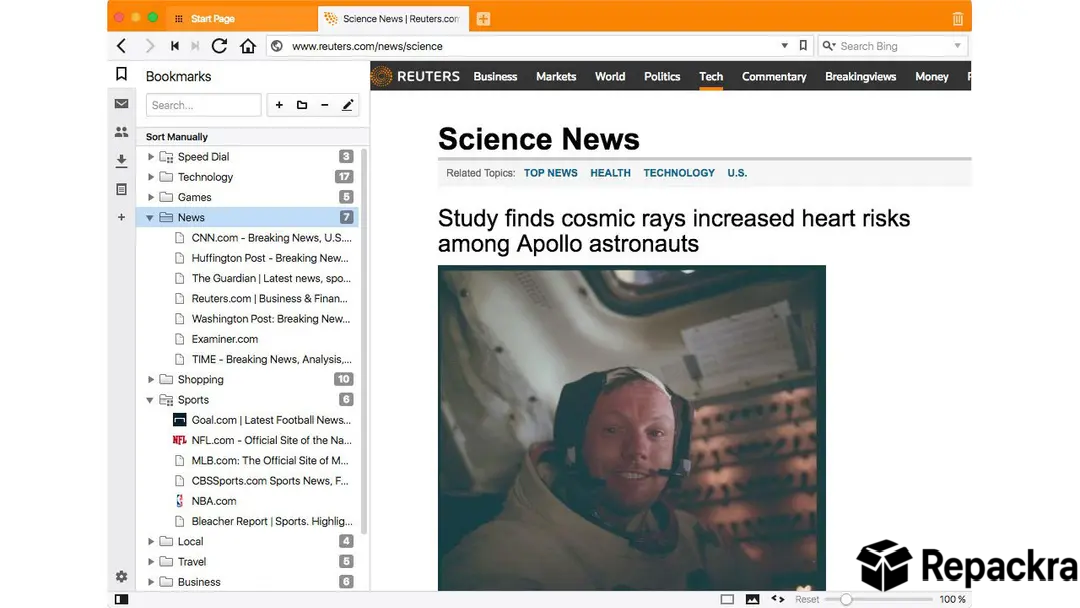Open the Mail panel

click(121, 103)
